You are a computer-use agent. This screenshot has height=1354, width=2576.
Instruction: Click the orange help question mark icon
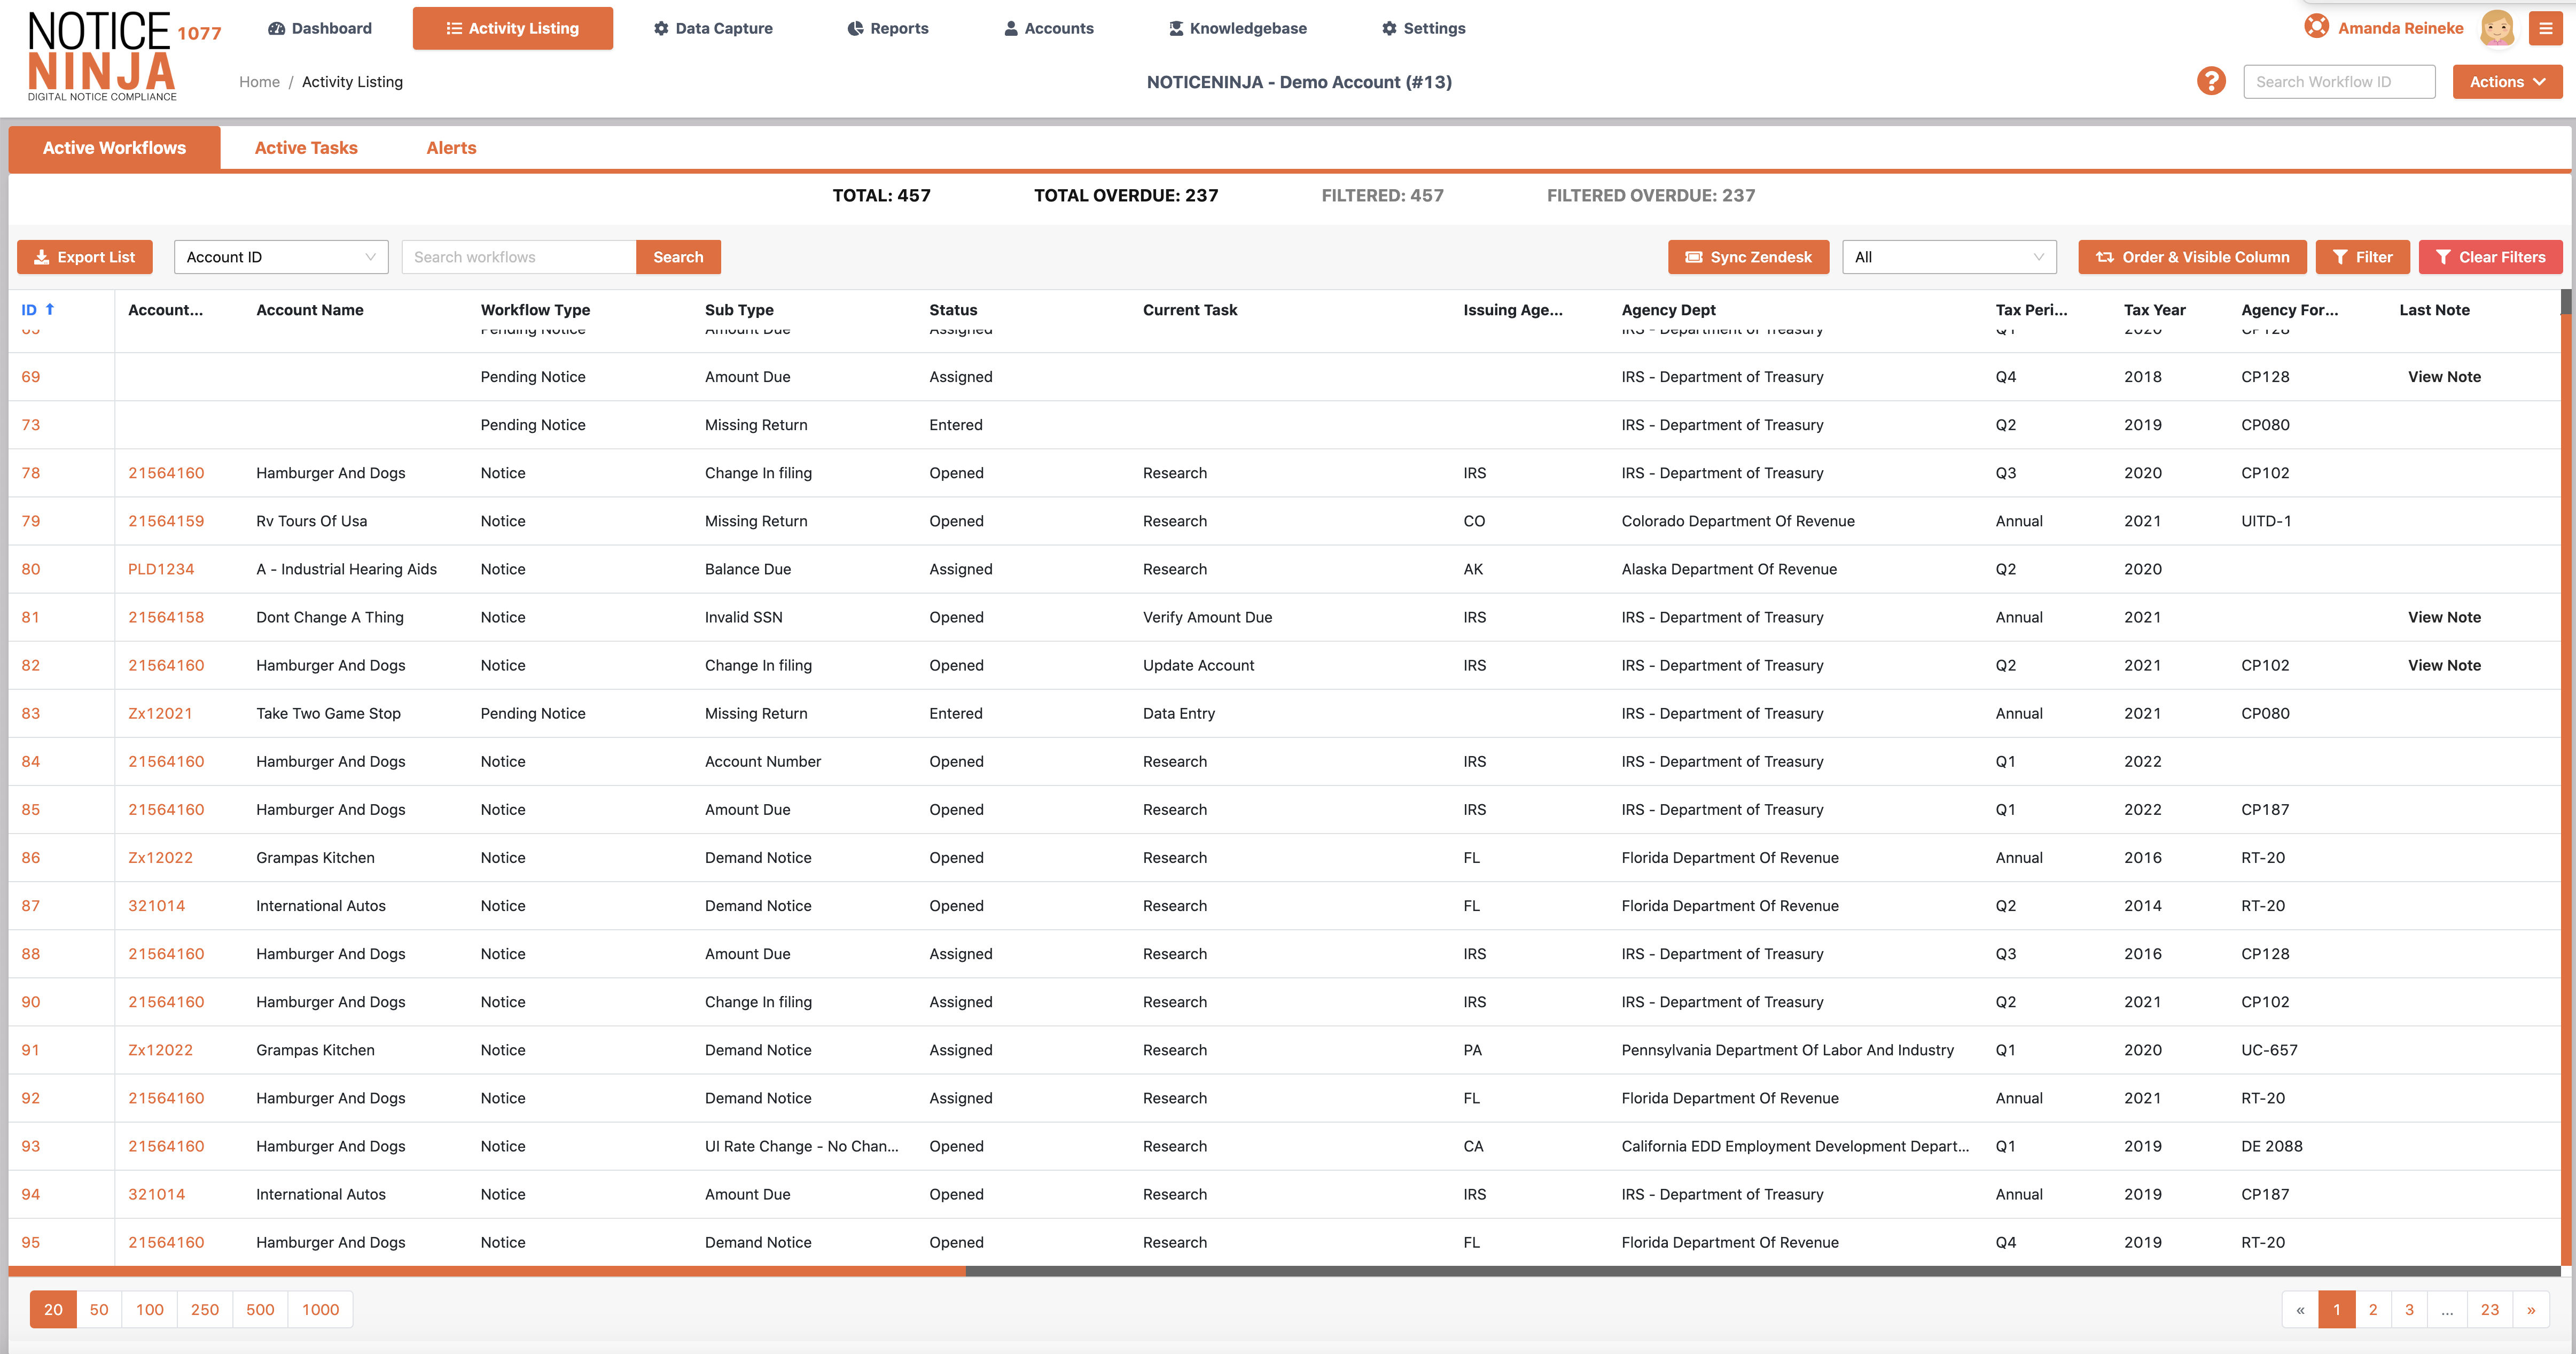[x=2211, y=81]
